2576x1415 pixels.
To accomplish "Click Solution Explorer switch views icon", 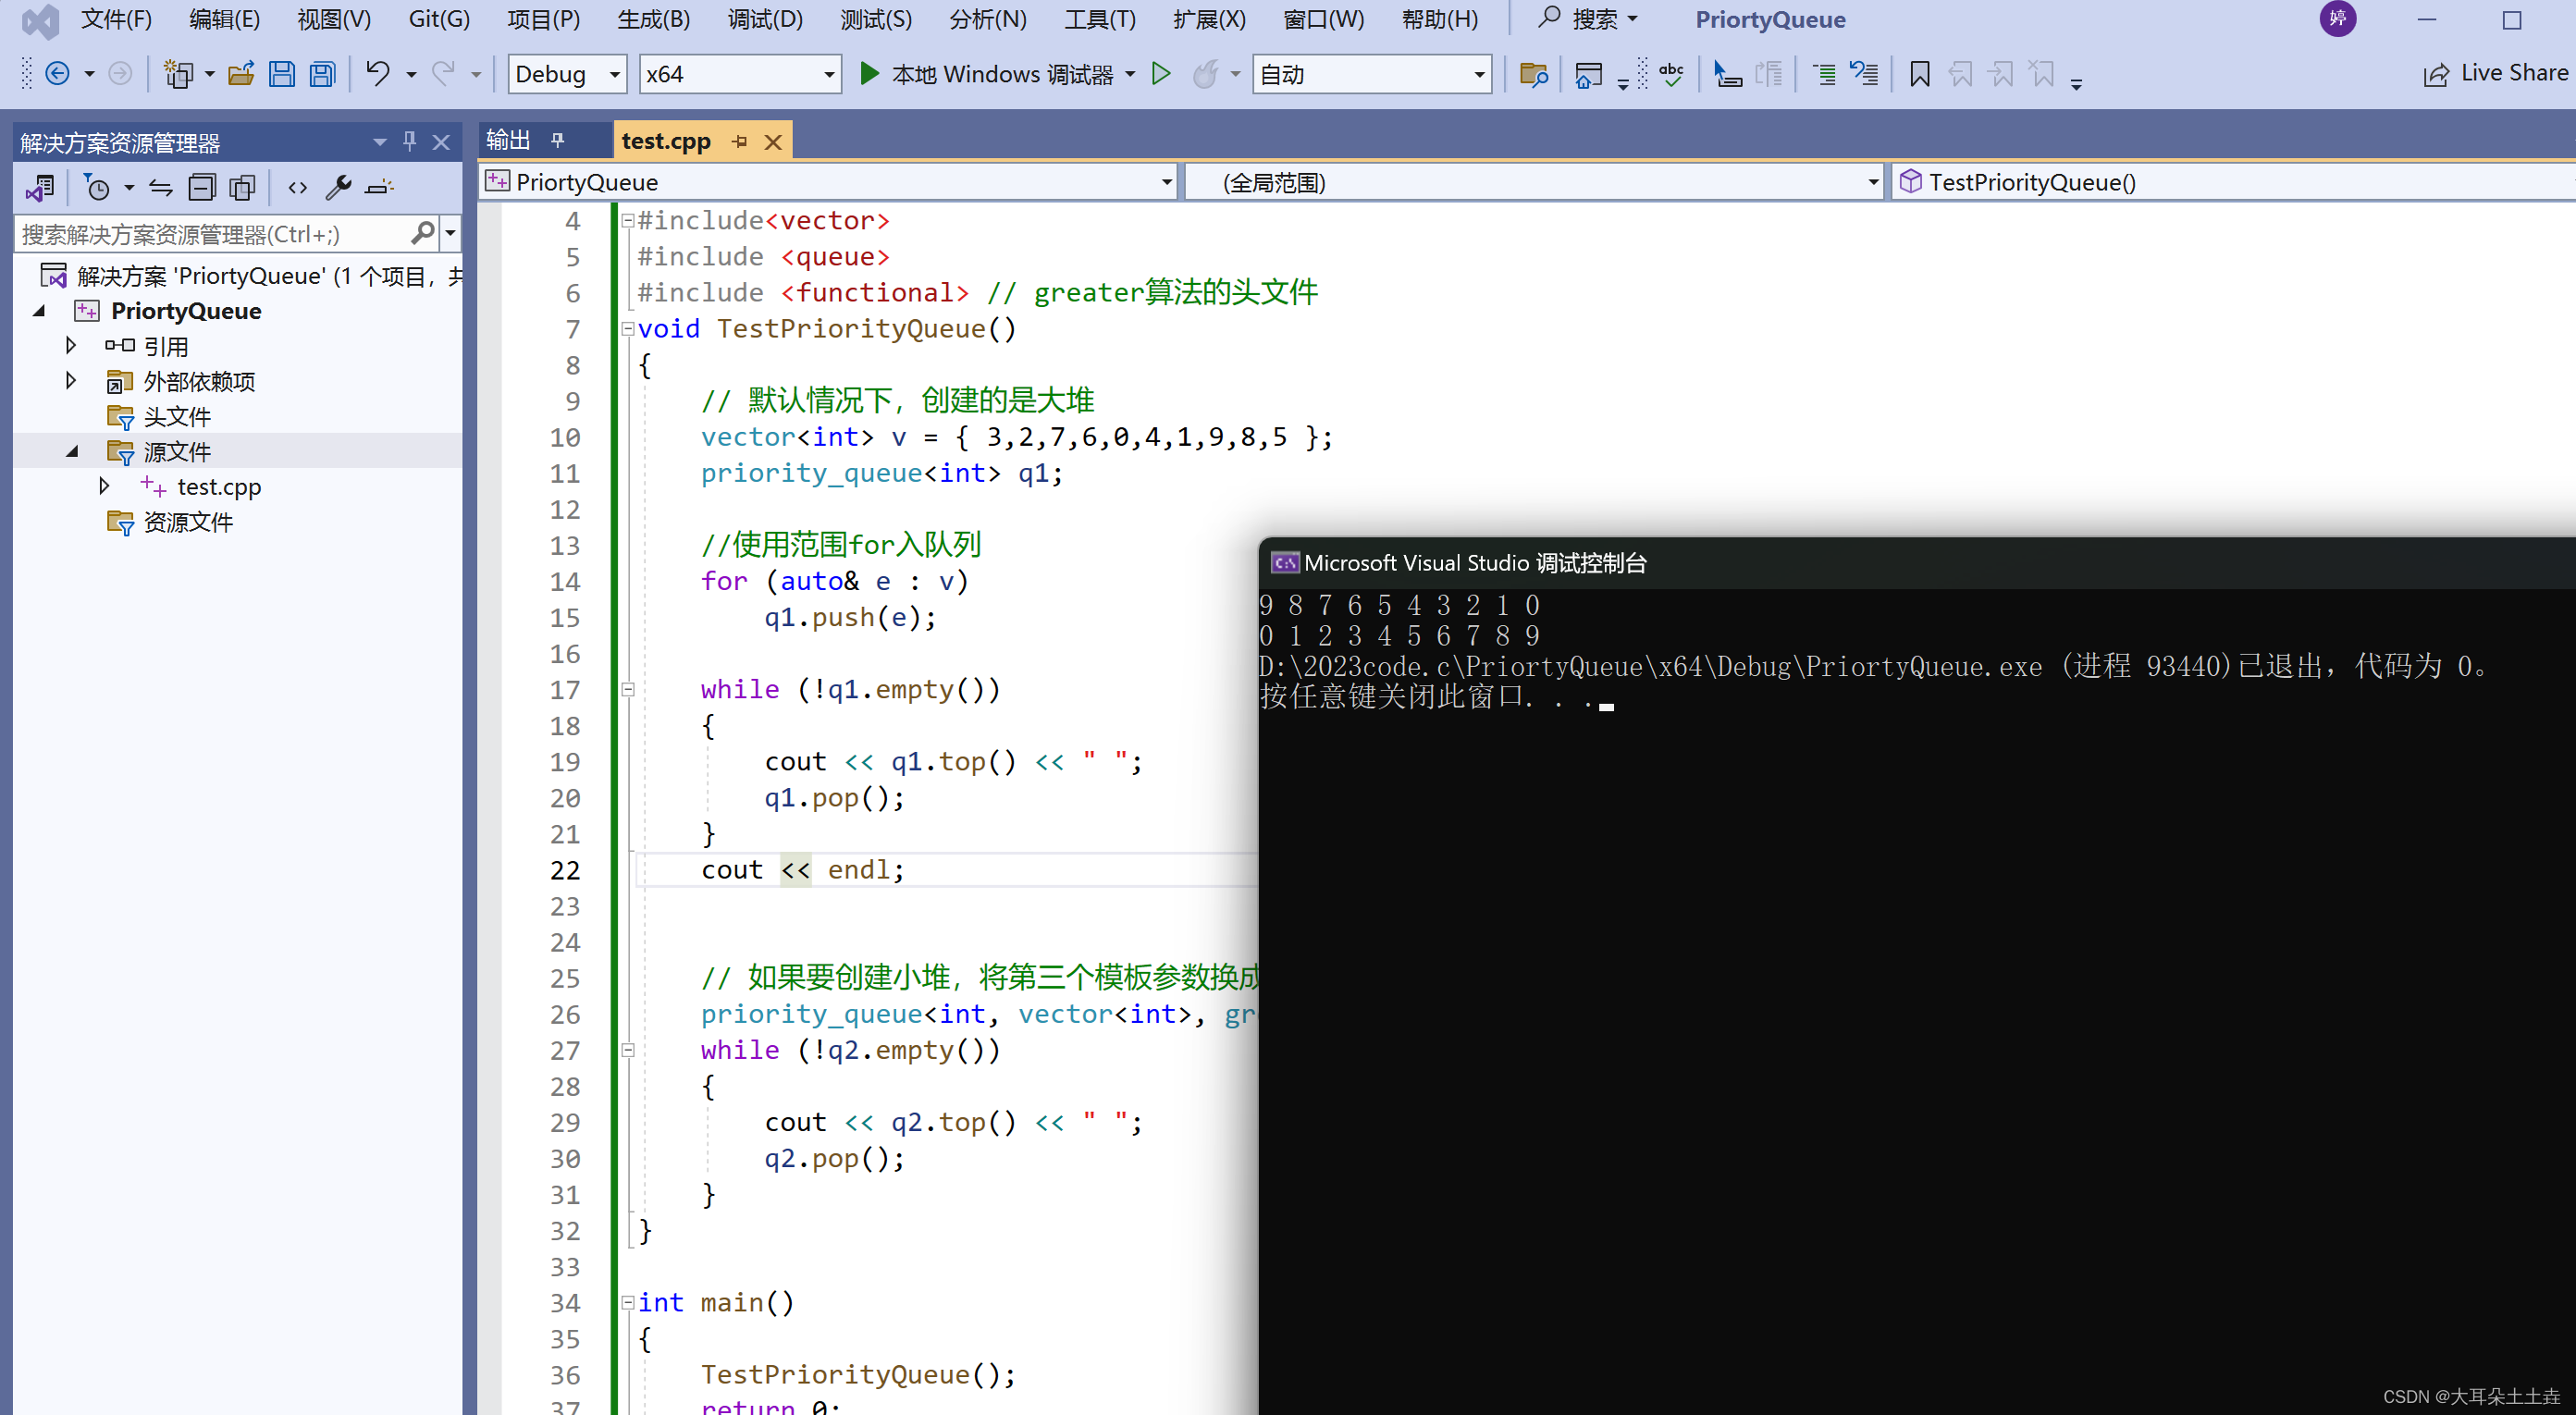I will [40, 187].
